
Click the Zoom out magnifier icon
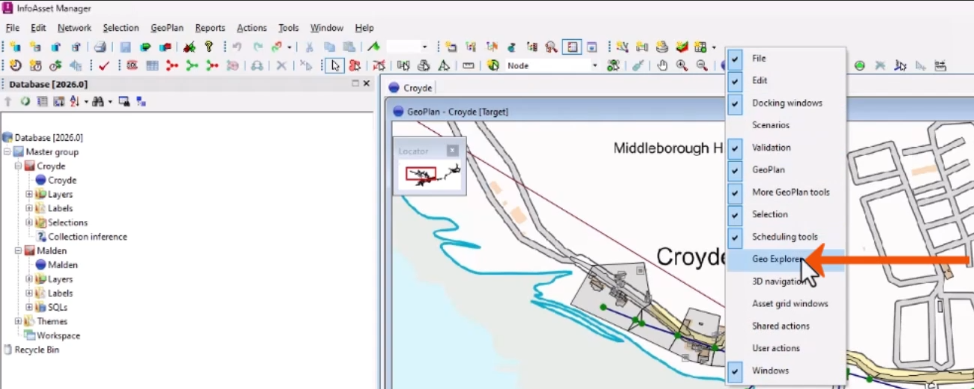coord(702,65)
